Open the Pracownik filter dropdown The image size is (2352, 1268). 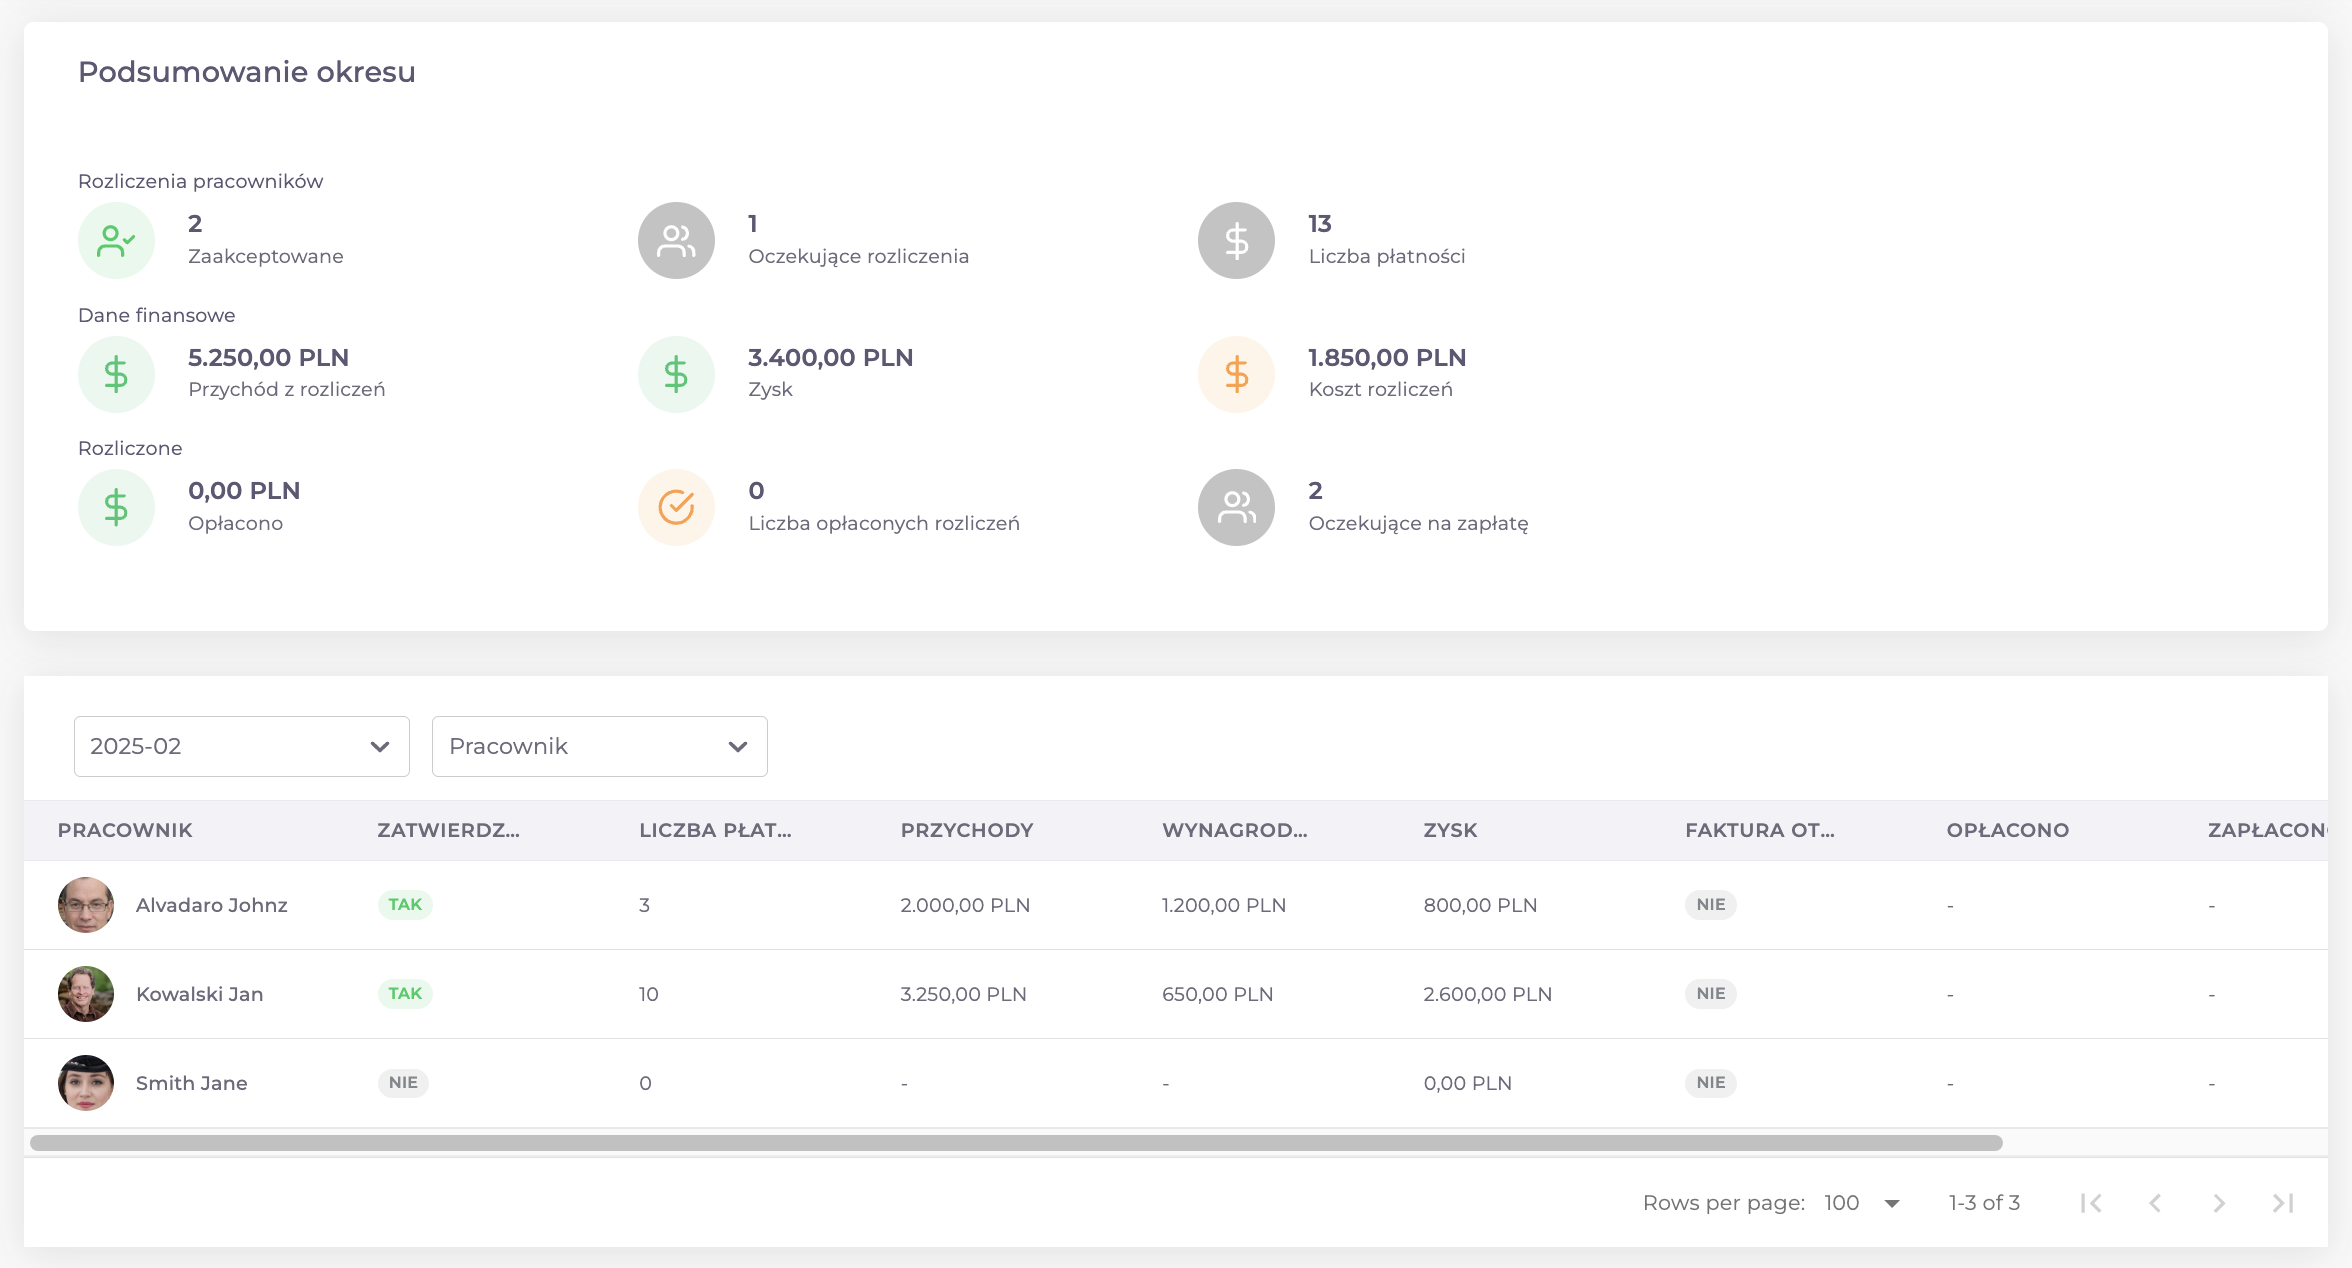(599, 746)
